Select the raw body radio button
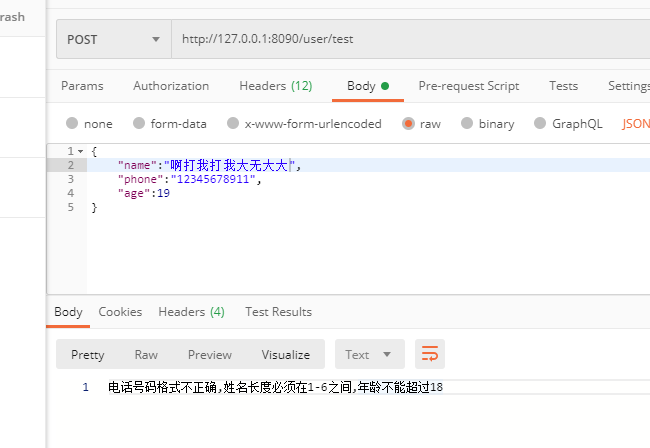The width and height of the screenshot is (650, 448). tap(408, 124)
